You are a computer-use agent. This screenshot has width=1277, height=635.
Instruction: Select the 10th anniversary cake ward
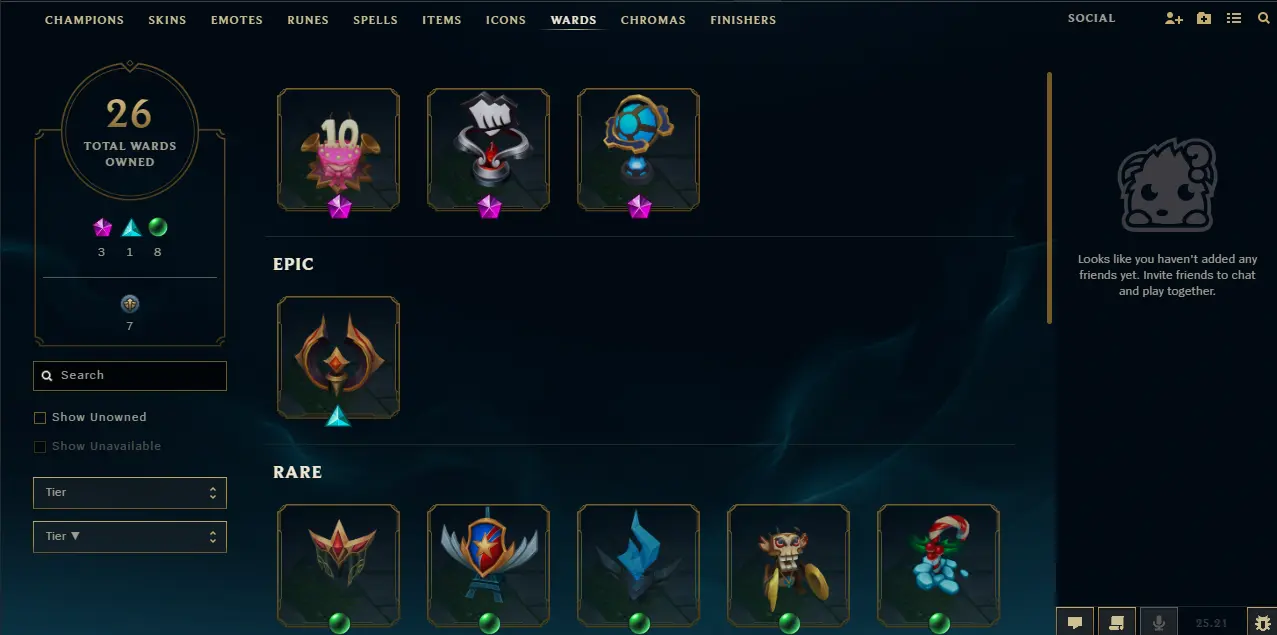pos(338,150)
